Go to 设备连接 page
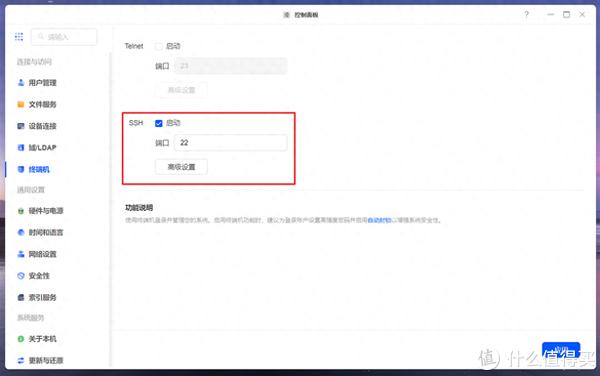600x376 pixels. coord(37,126)
